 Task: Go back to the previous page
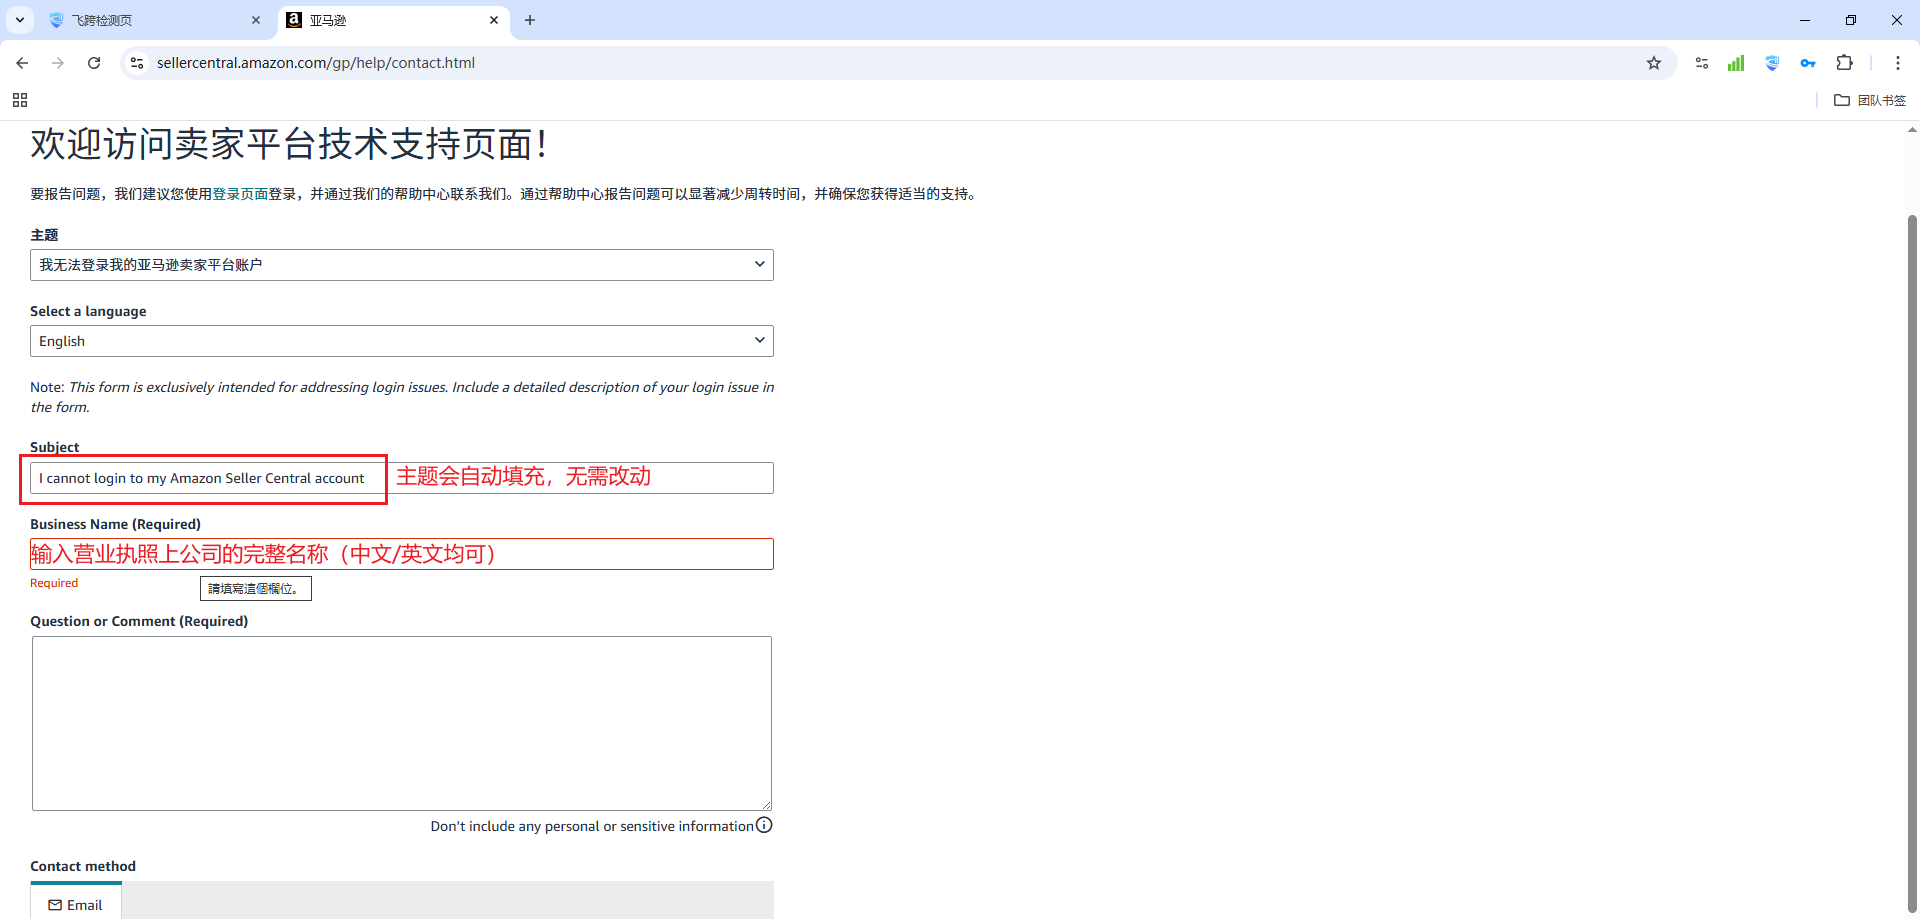point(22,63)
